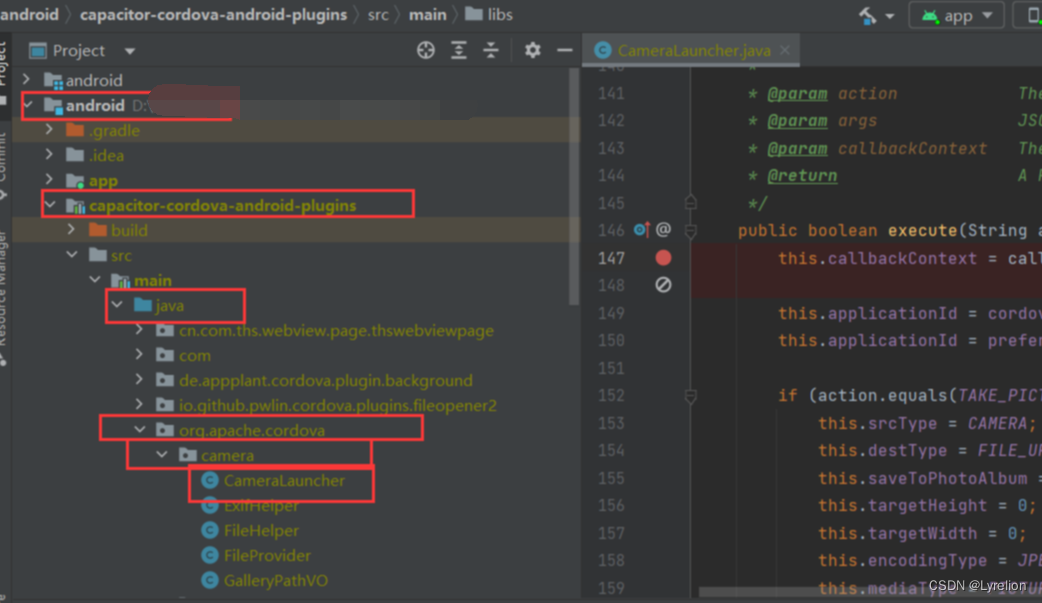
Task: Collapse capacitor-cordova-android-plugins module
Action: coord(51,205)
